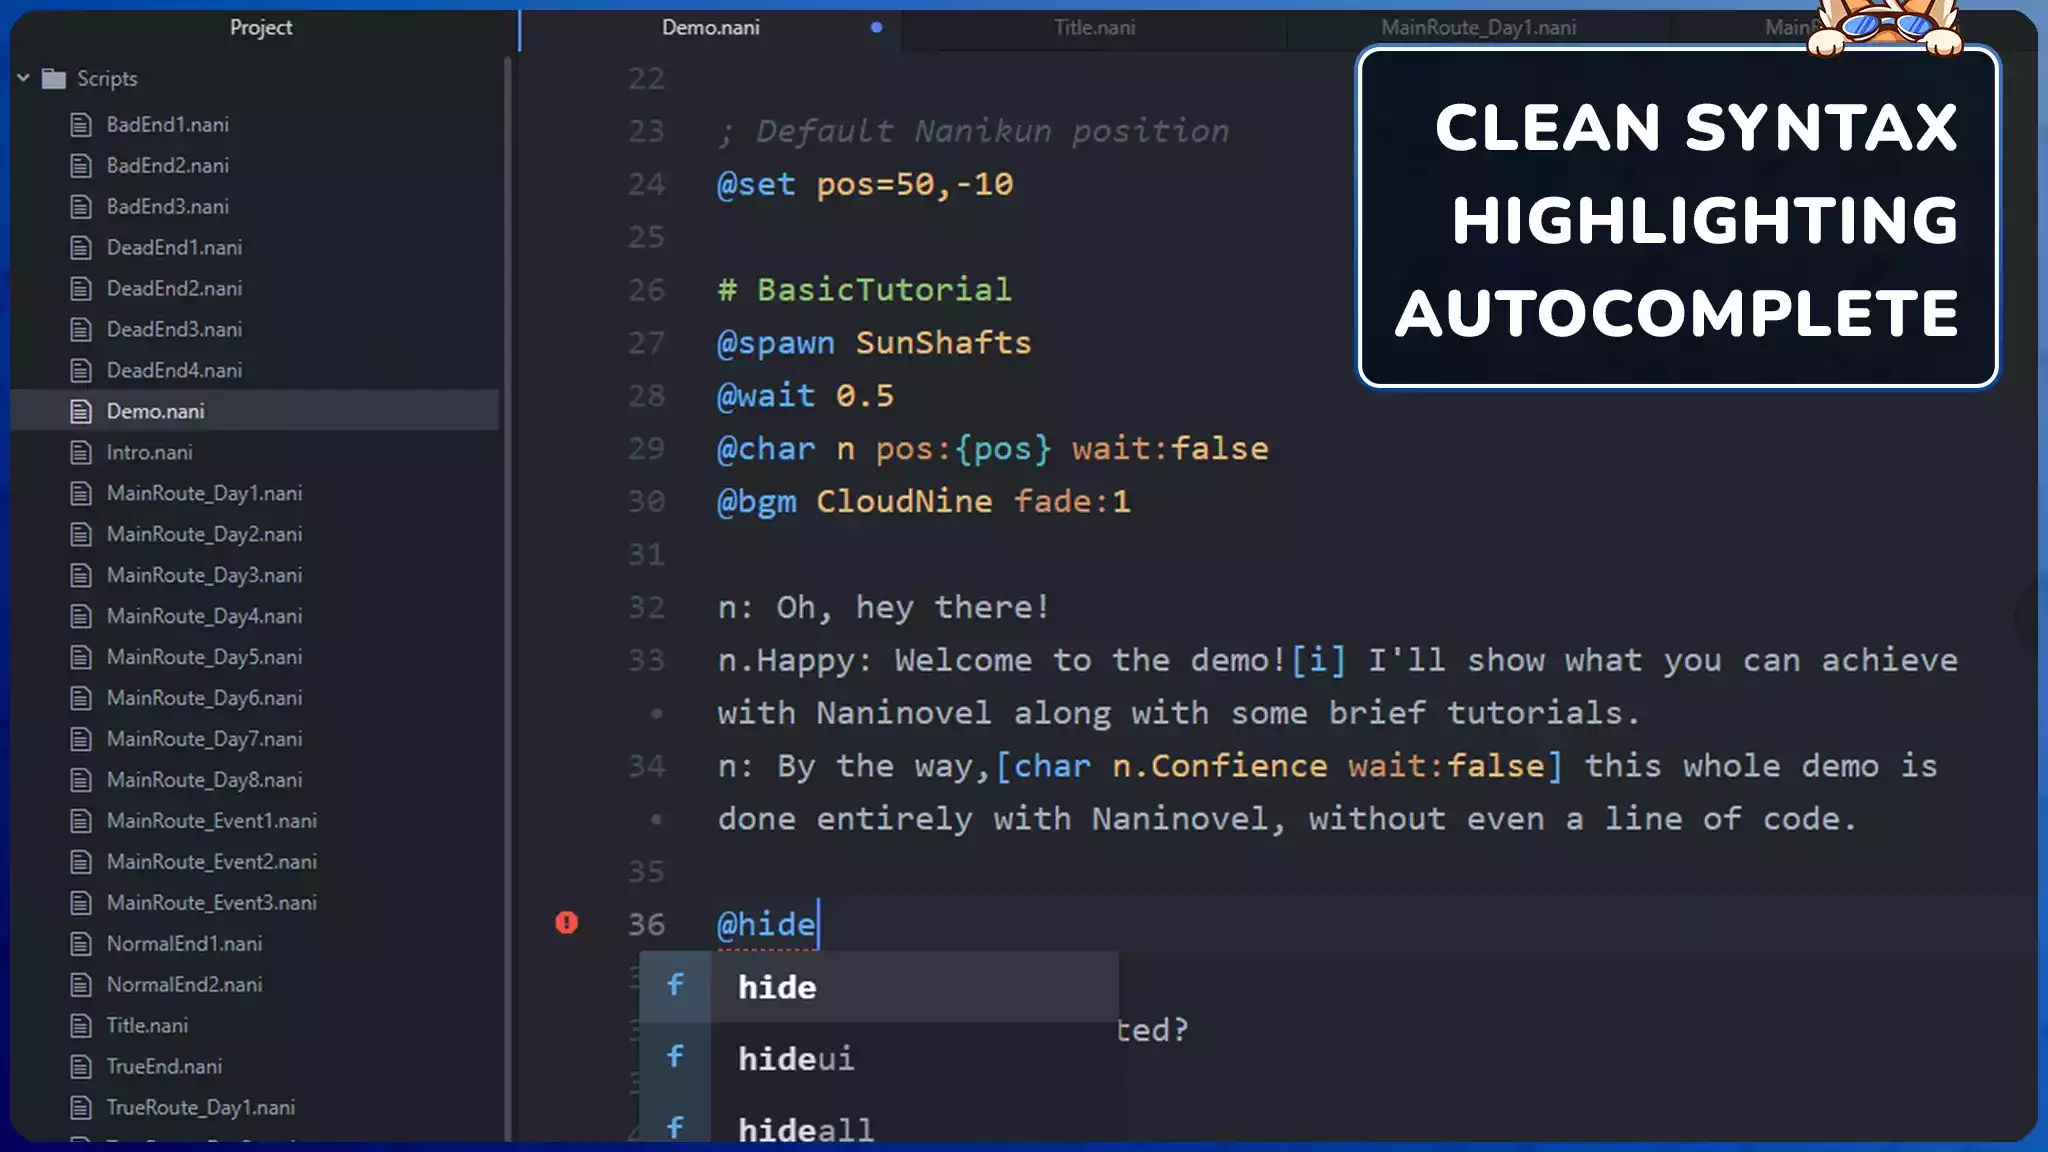The width and height of the screenshot is (2048, 1152).
Task: Click the Project panel header
Action: (x=261, y=28)
